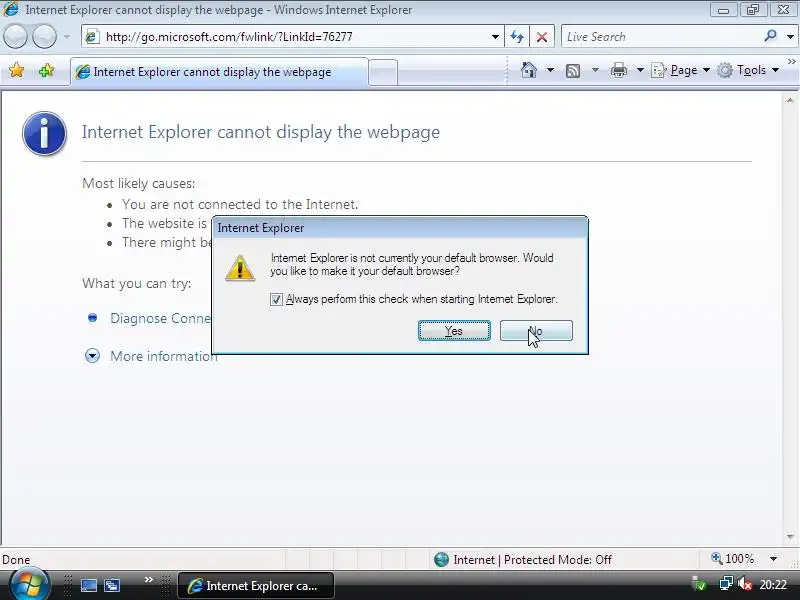Click the warning icon in dialog
This screenshot has height=600, width=800.
(240, 267)
